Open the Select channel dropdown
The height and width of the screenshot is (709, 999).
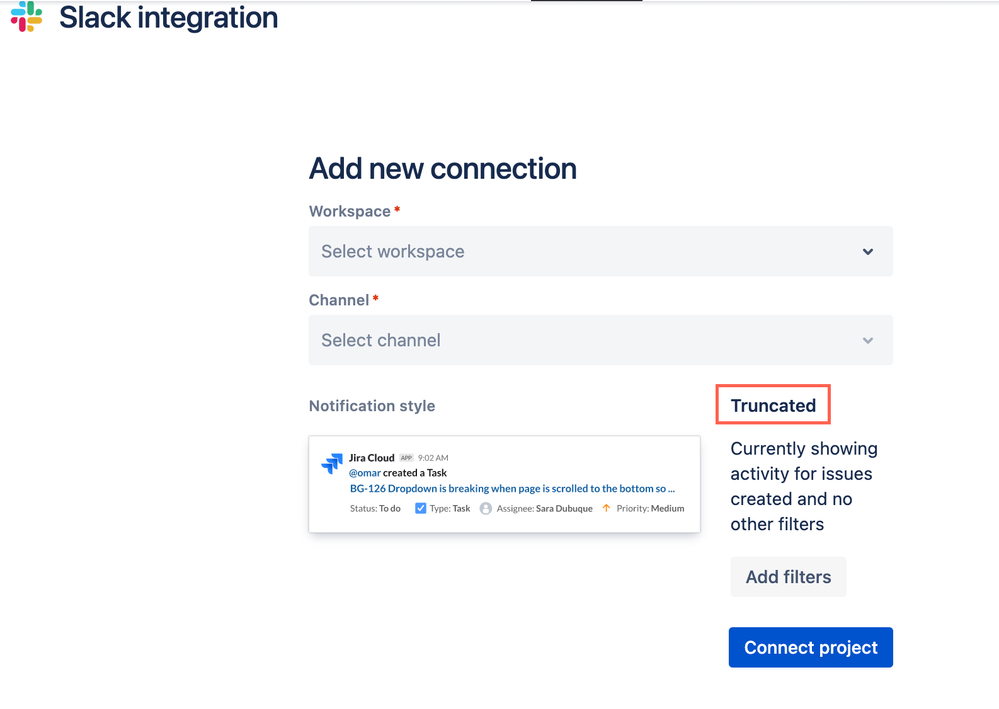[x=600, y=340]
